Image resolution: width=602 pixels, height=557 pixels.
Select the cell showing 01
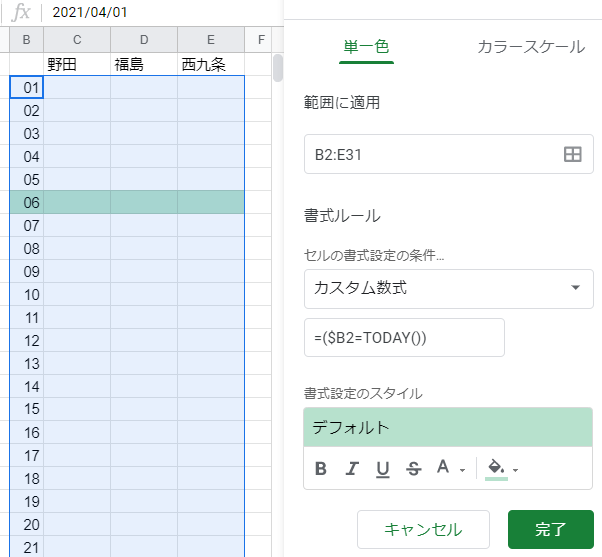[x=26, y=88]
